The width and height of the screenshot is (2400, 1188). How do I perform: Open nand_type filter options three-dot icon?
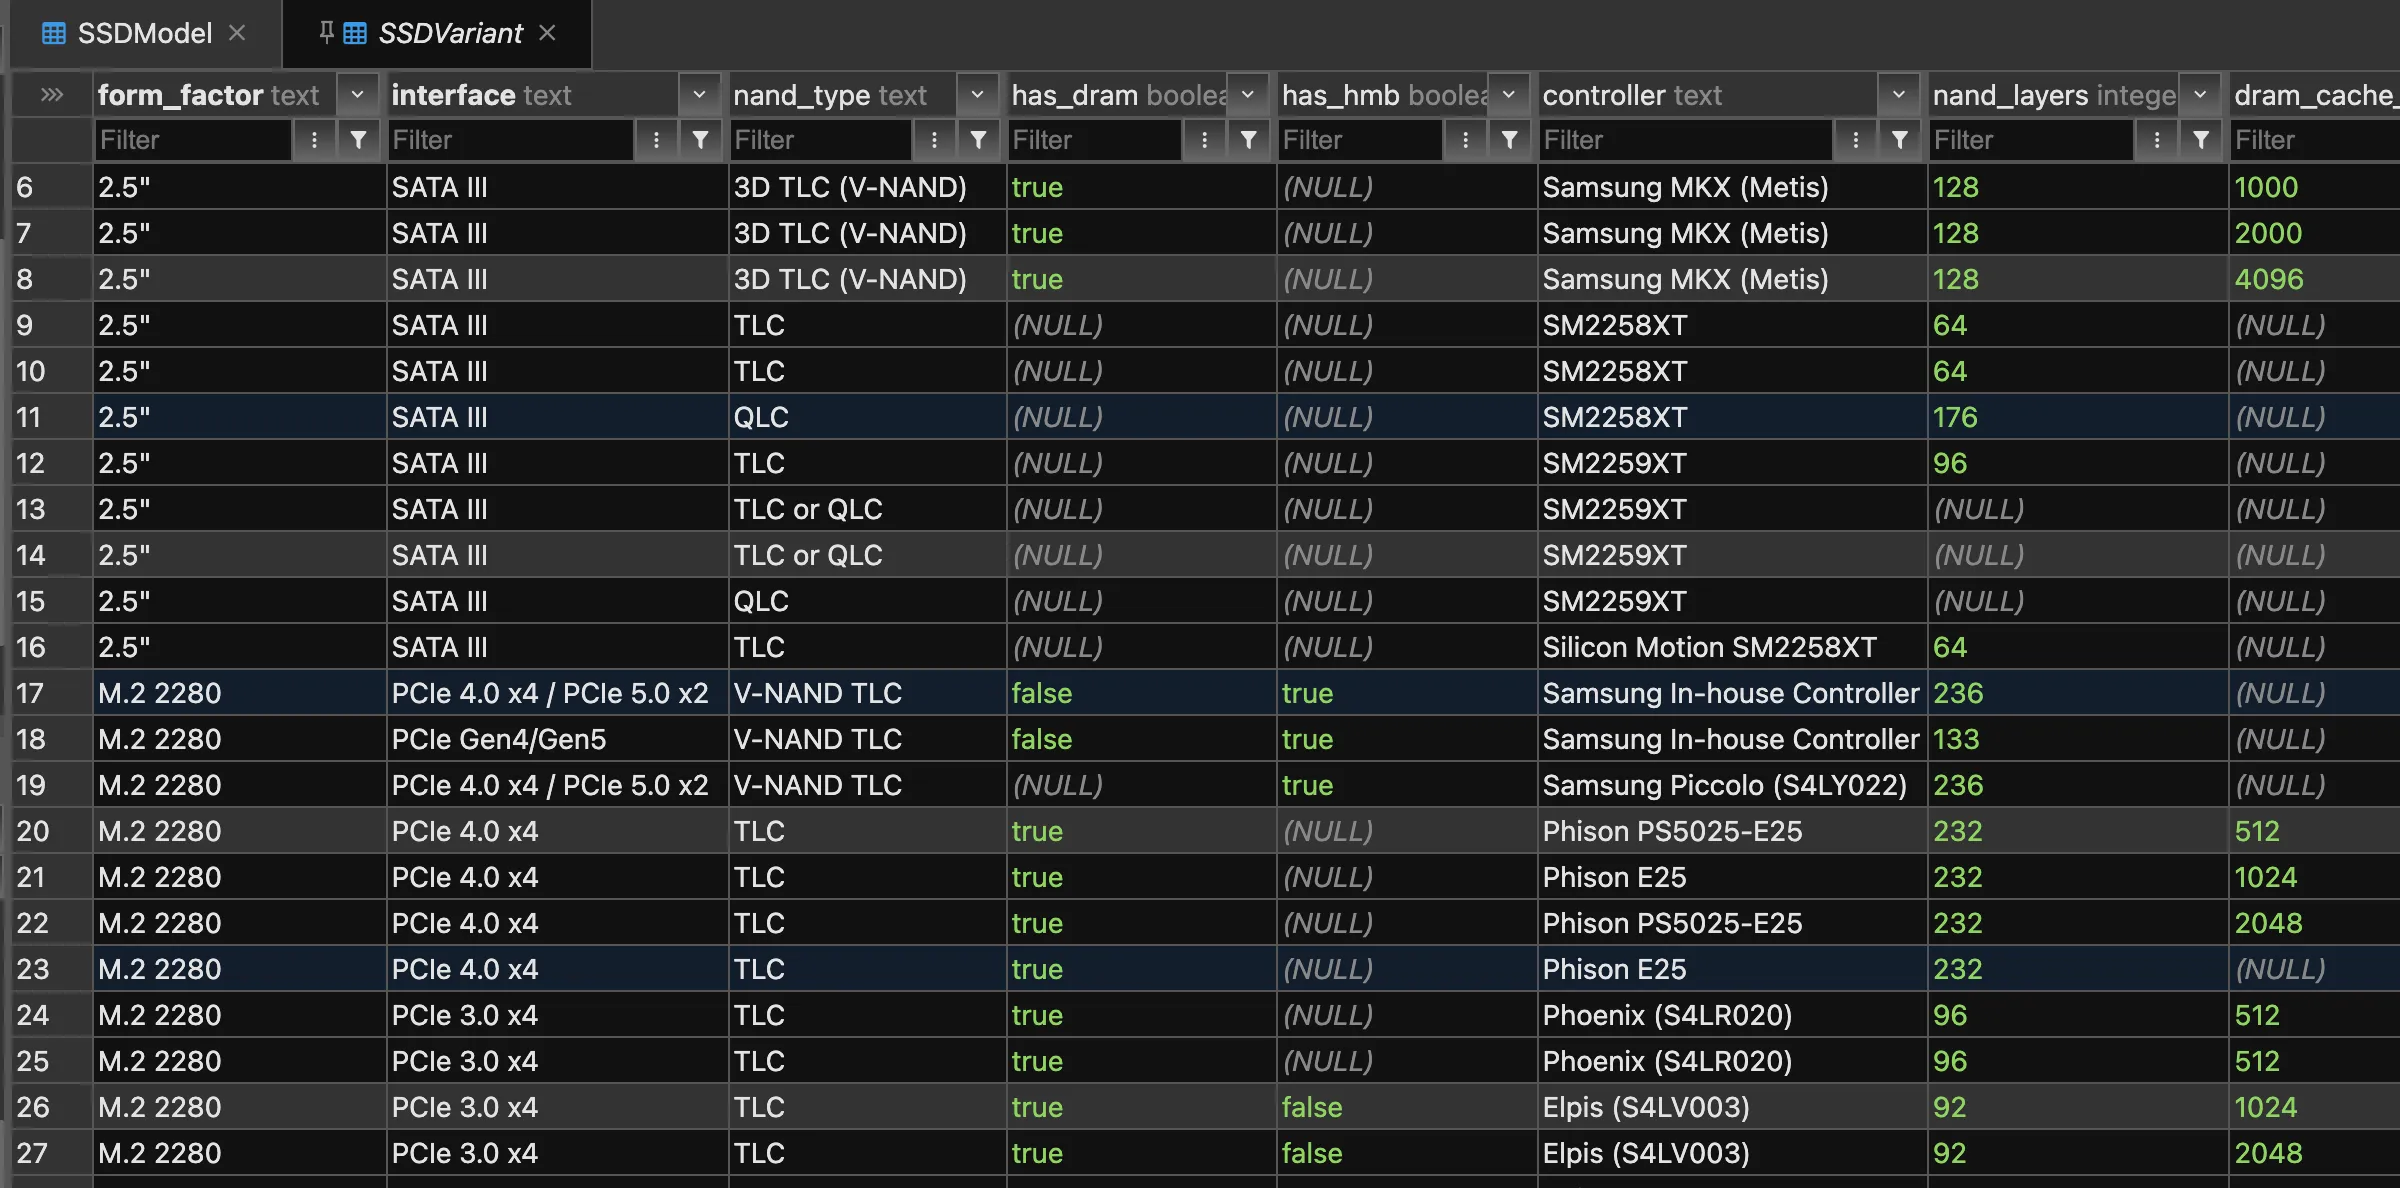click(x=934, y=140)
